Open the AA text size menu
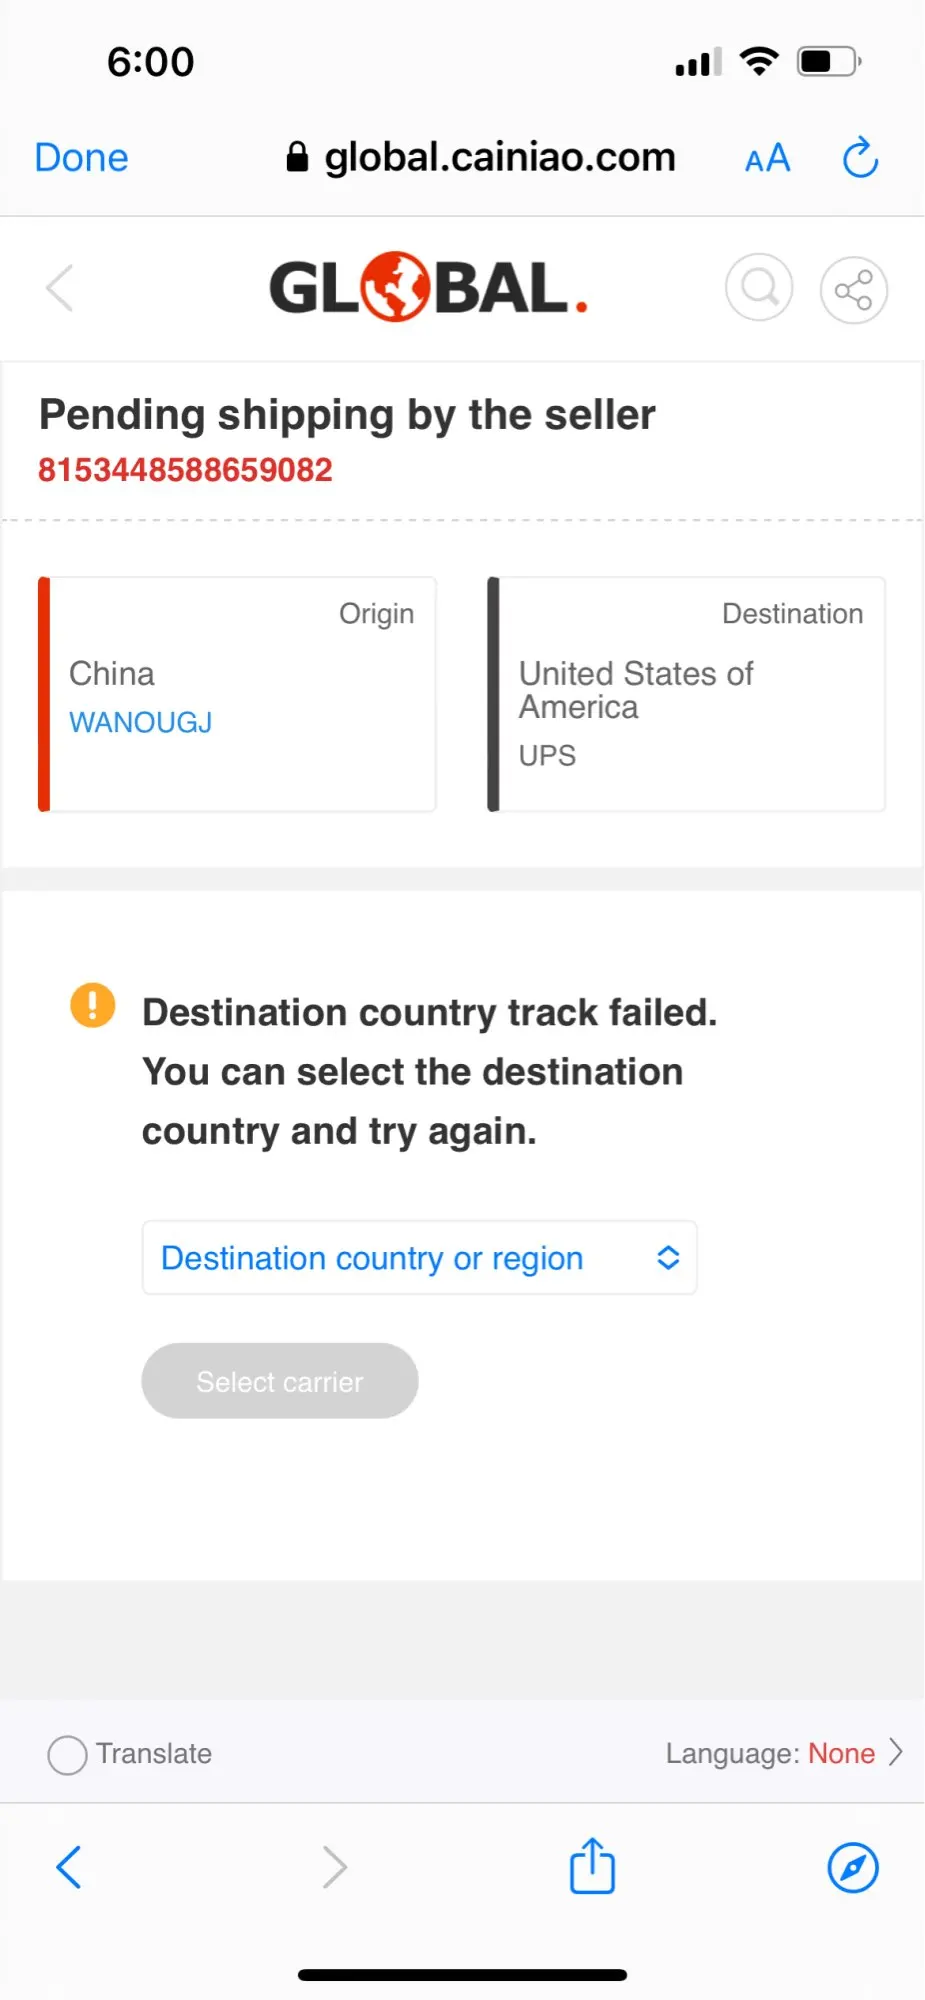This screenshot has width=925, height=2000. pos(767,158)
